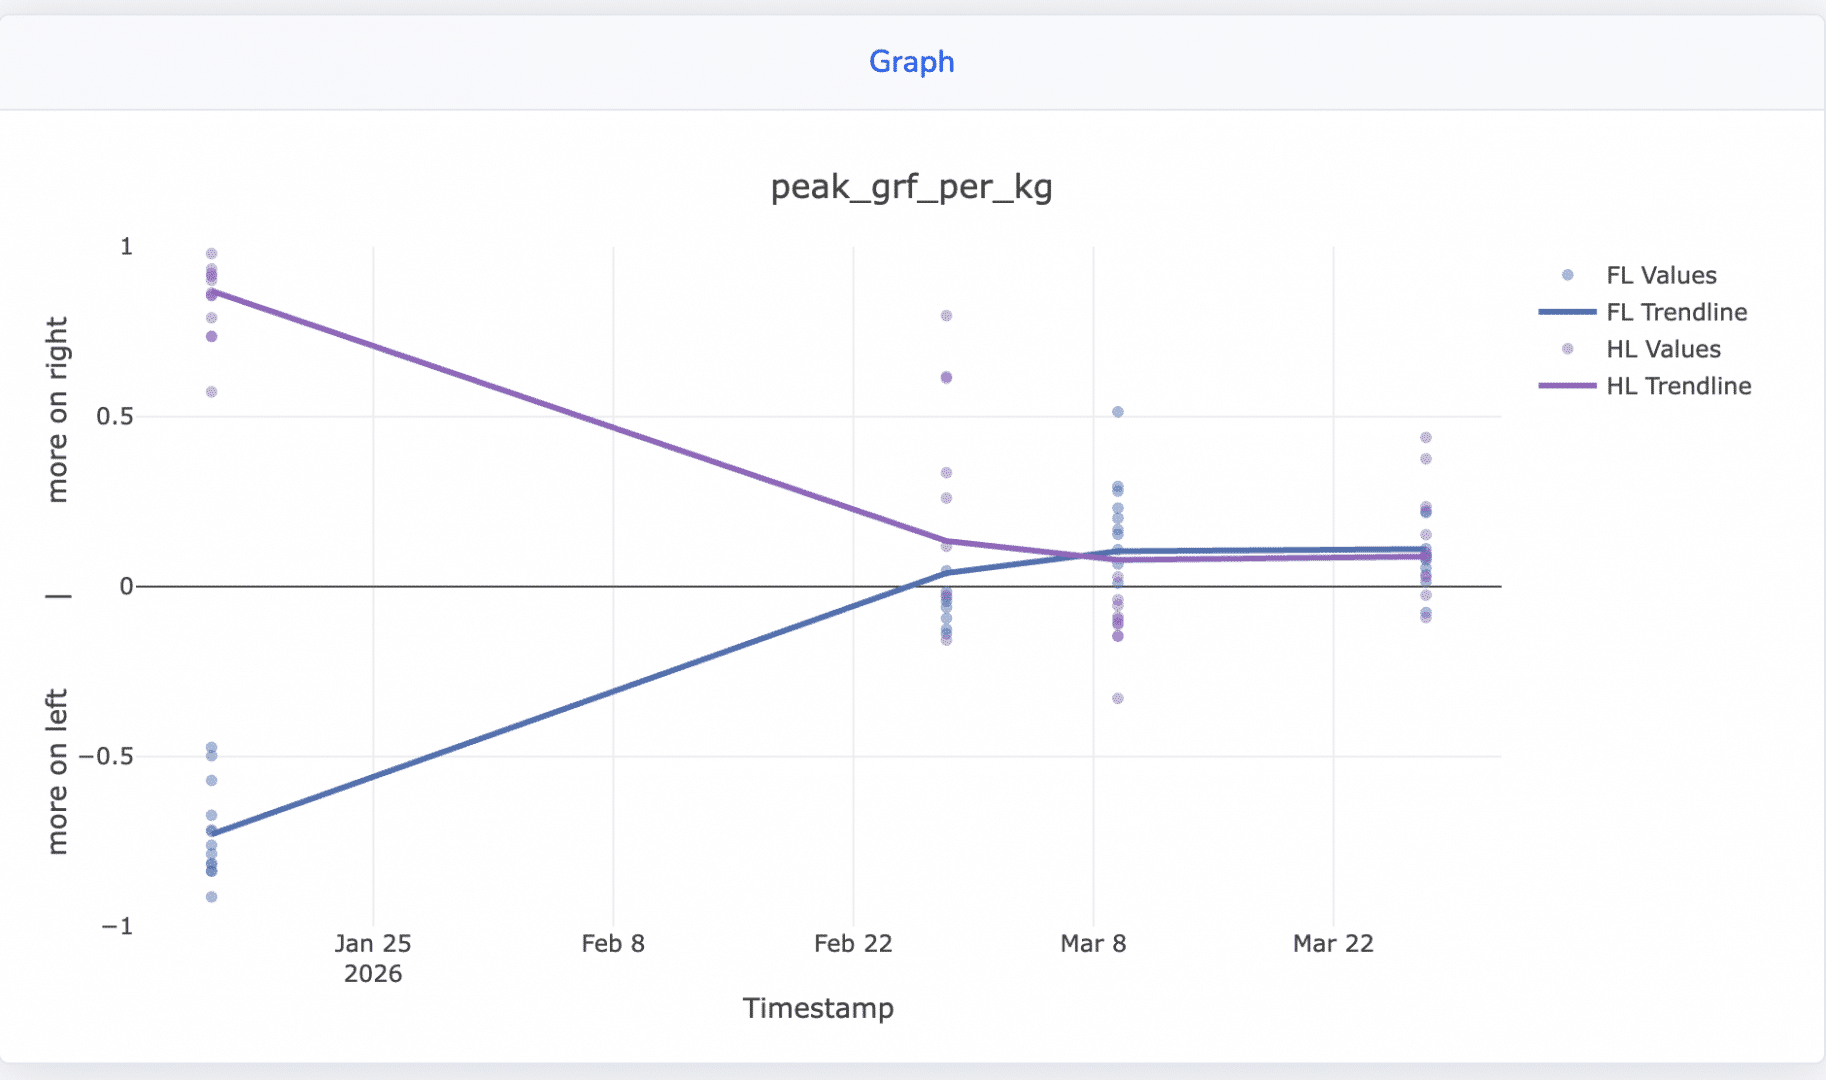Select the 'more on right' y-axis label
Image resolution: width=1826 pixels, height=1080 pixels.
[58, 410]
